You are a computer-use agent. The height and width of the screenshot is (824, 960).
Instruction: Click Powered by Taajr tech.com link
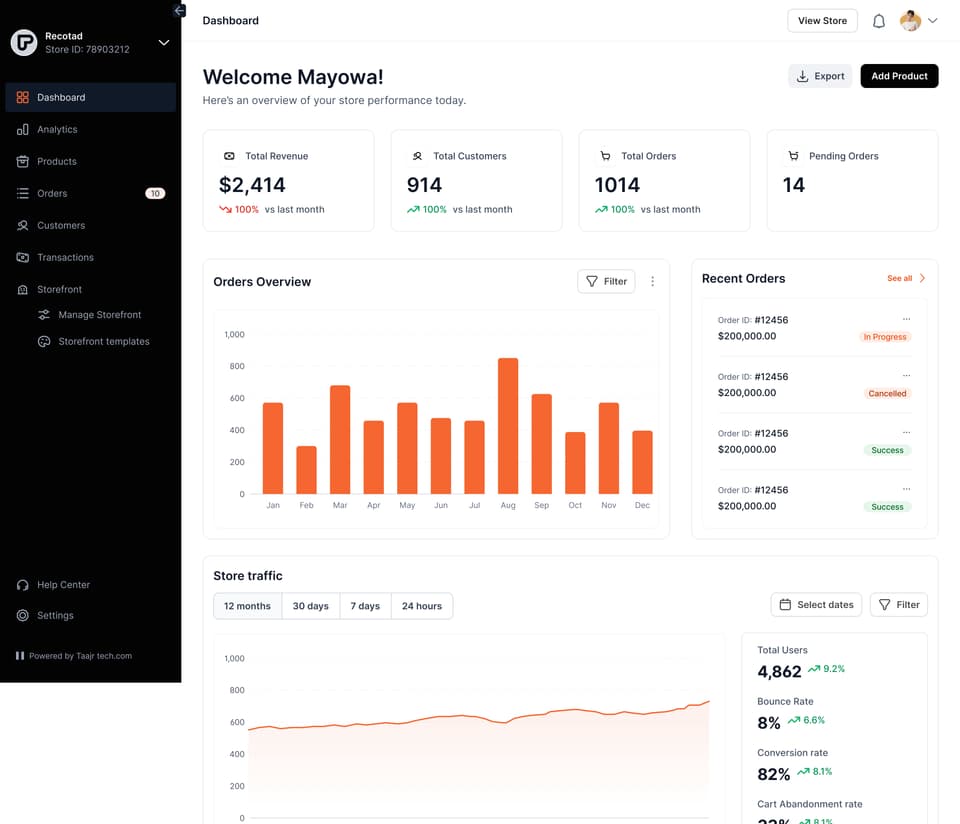coord(73,656)
